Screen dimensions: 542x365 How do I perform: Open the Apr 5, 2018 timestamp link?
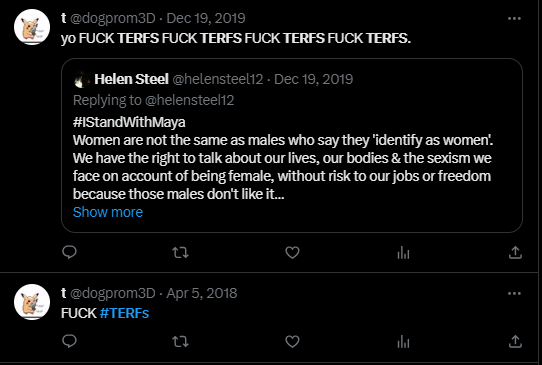coord(202,293)
